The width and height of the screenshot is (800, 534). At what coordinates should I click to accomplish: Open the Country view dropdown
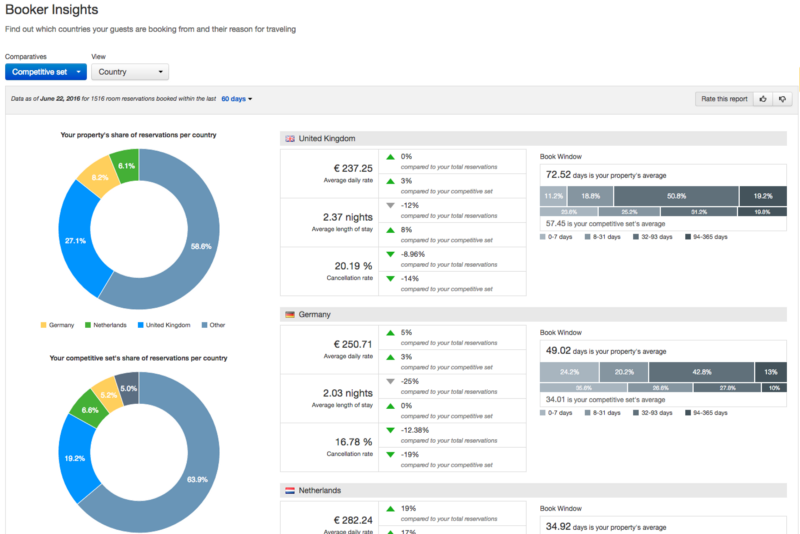click(x=130, y=72)
